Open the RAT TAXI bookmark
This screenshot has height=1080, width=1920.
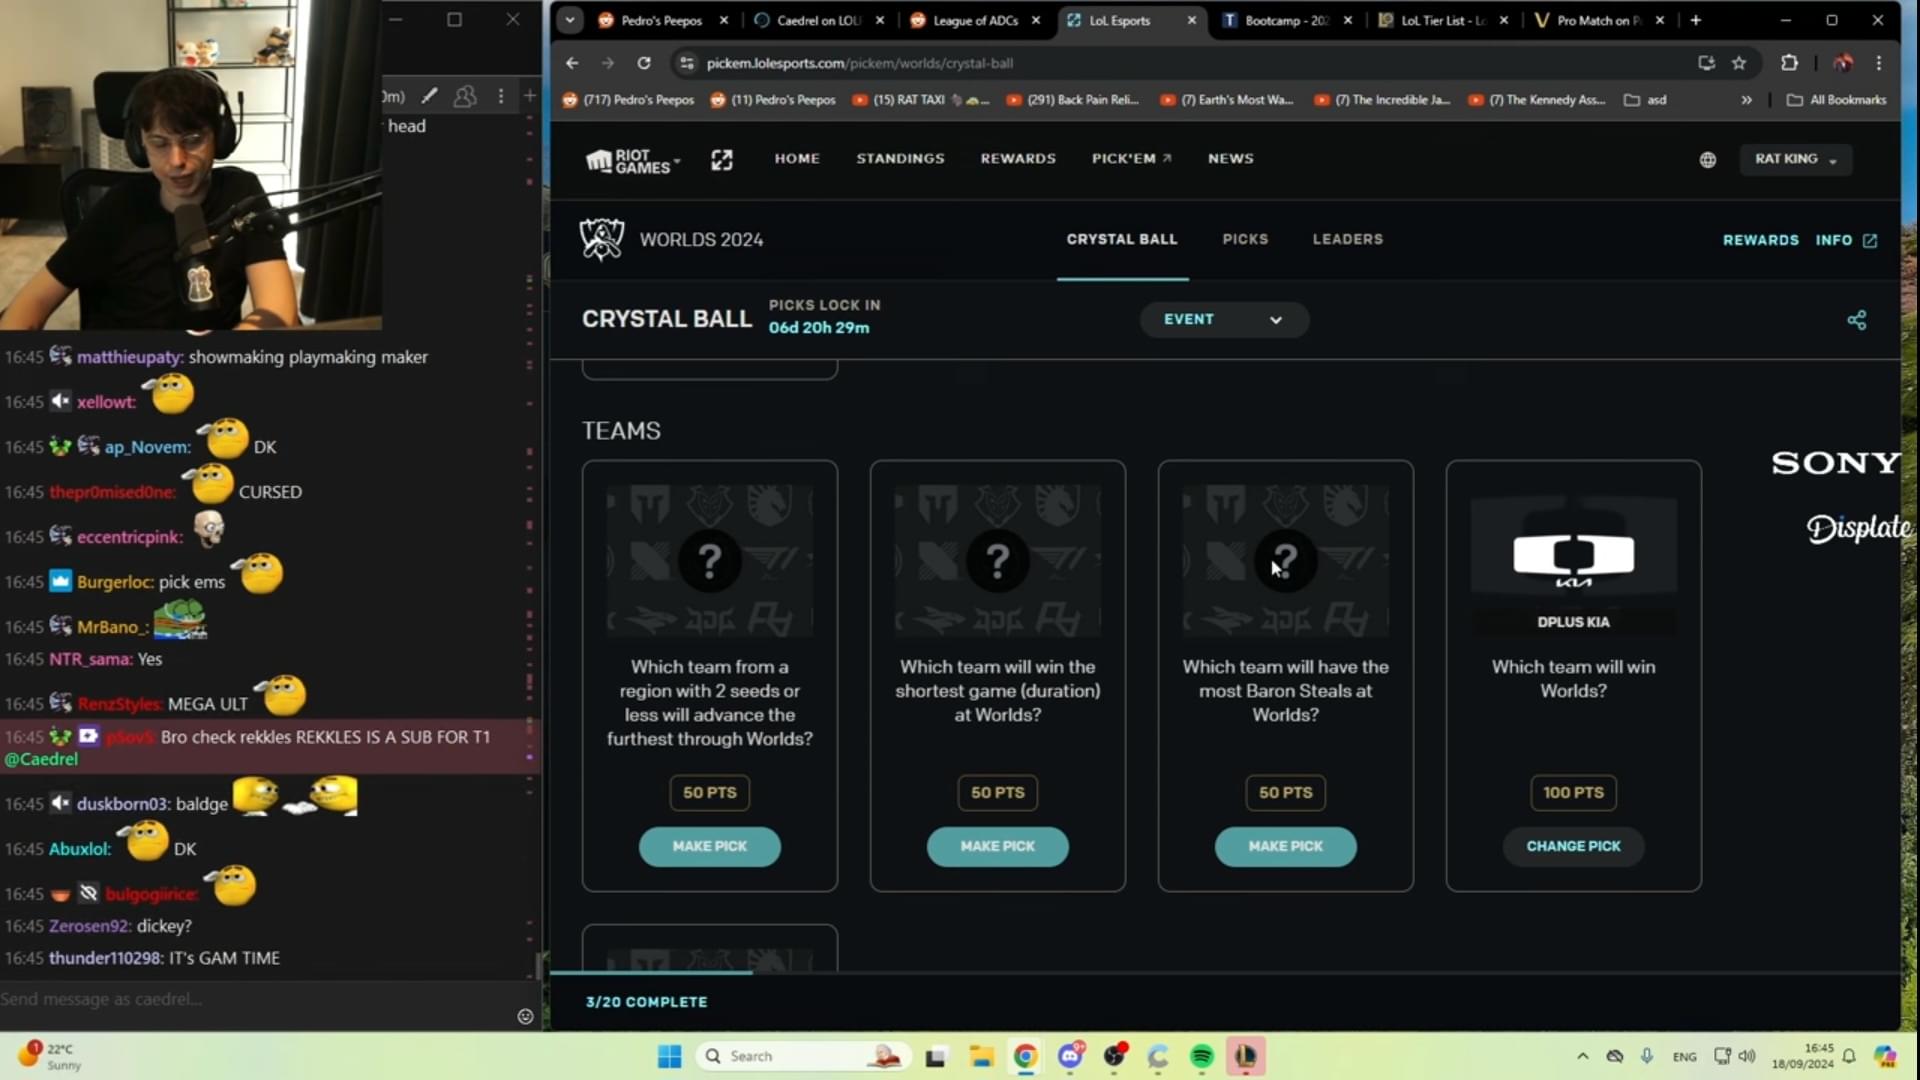coord(920,100)
